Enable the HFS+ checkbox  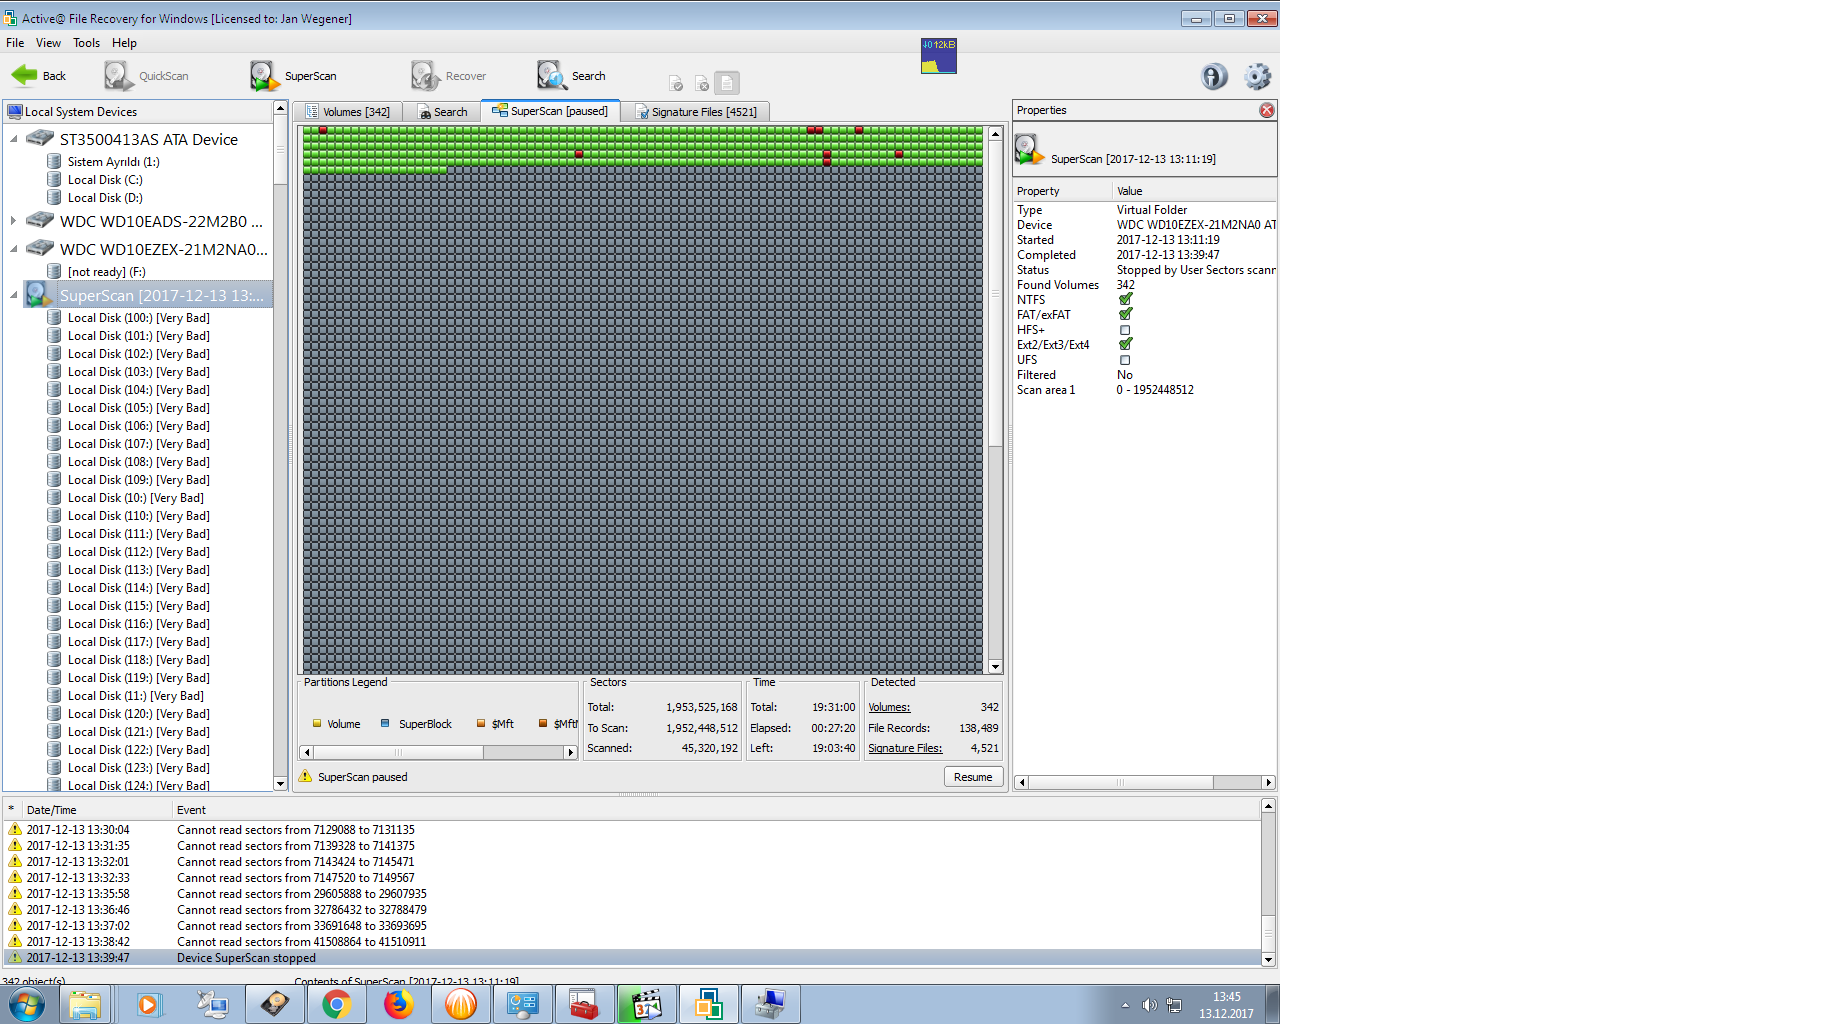pos(1125,330)
